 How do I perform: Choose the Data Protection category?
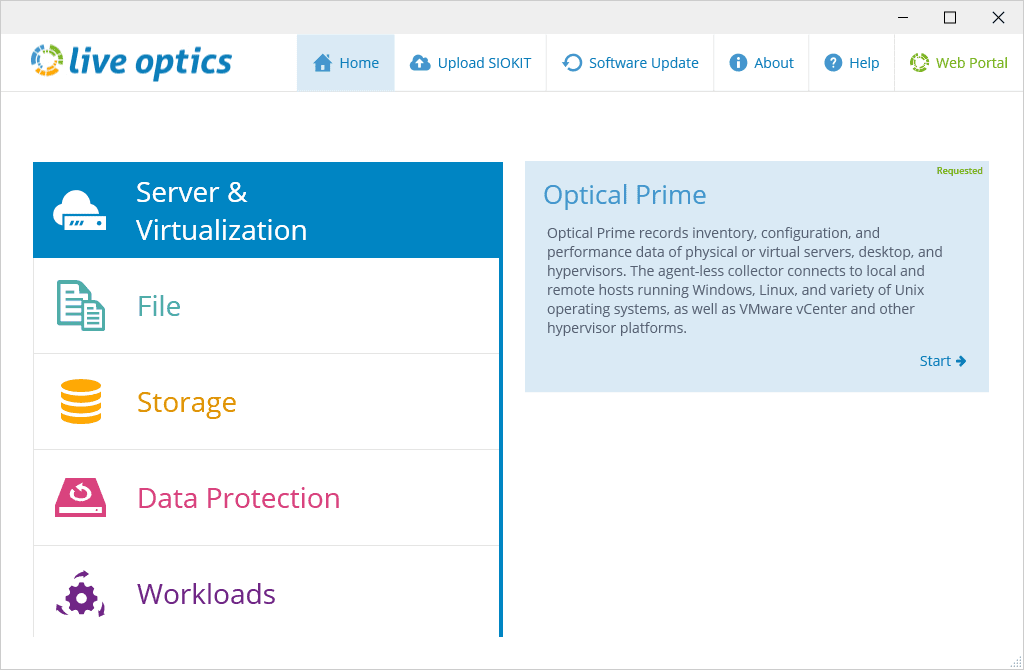(238, 498)
